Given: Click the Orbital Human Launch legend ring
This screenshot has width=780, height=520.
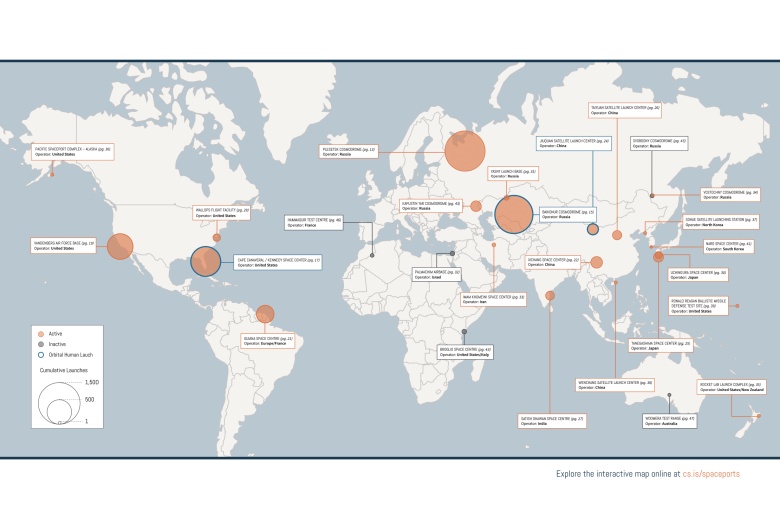Looking at the screenshot, I should click(x=40, y=355).
